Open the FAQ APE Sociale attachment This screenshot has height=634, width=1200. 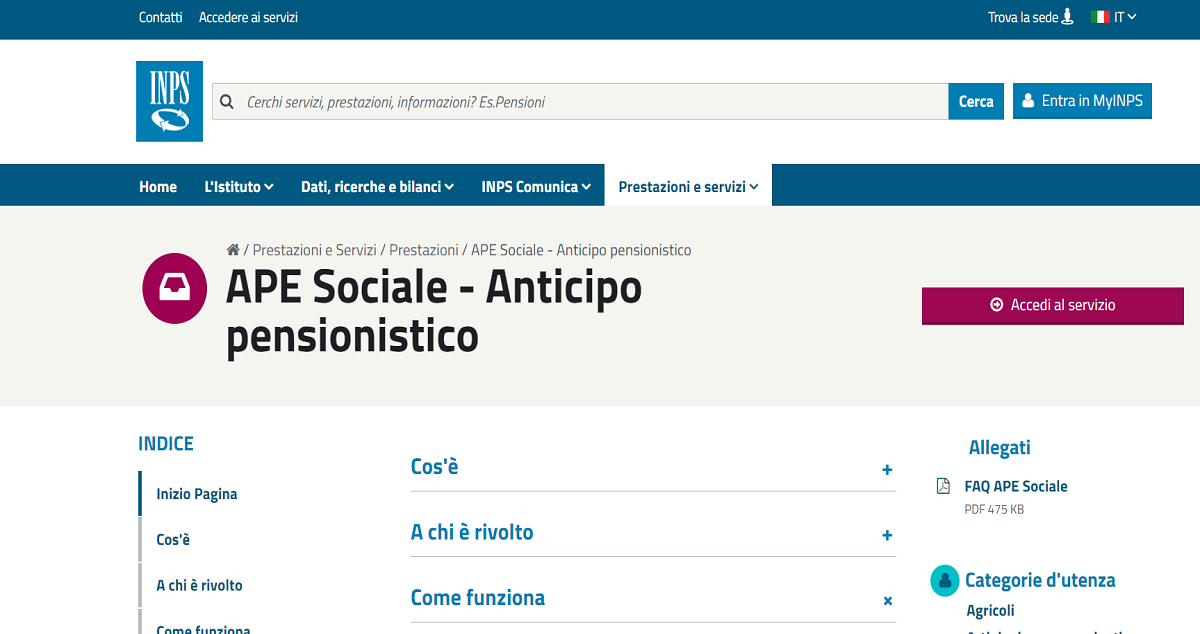coord(1016,486)
